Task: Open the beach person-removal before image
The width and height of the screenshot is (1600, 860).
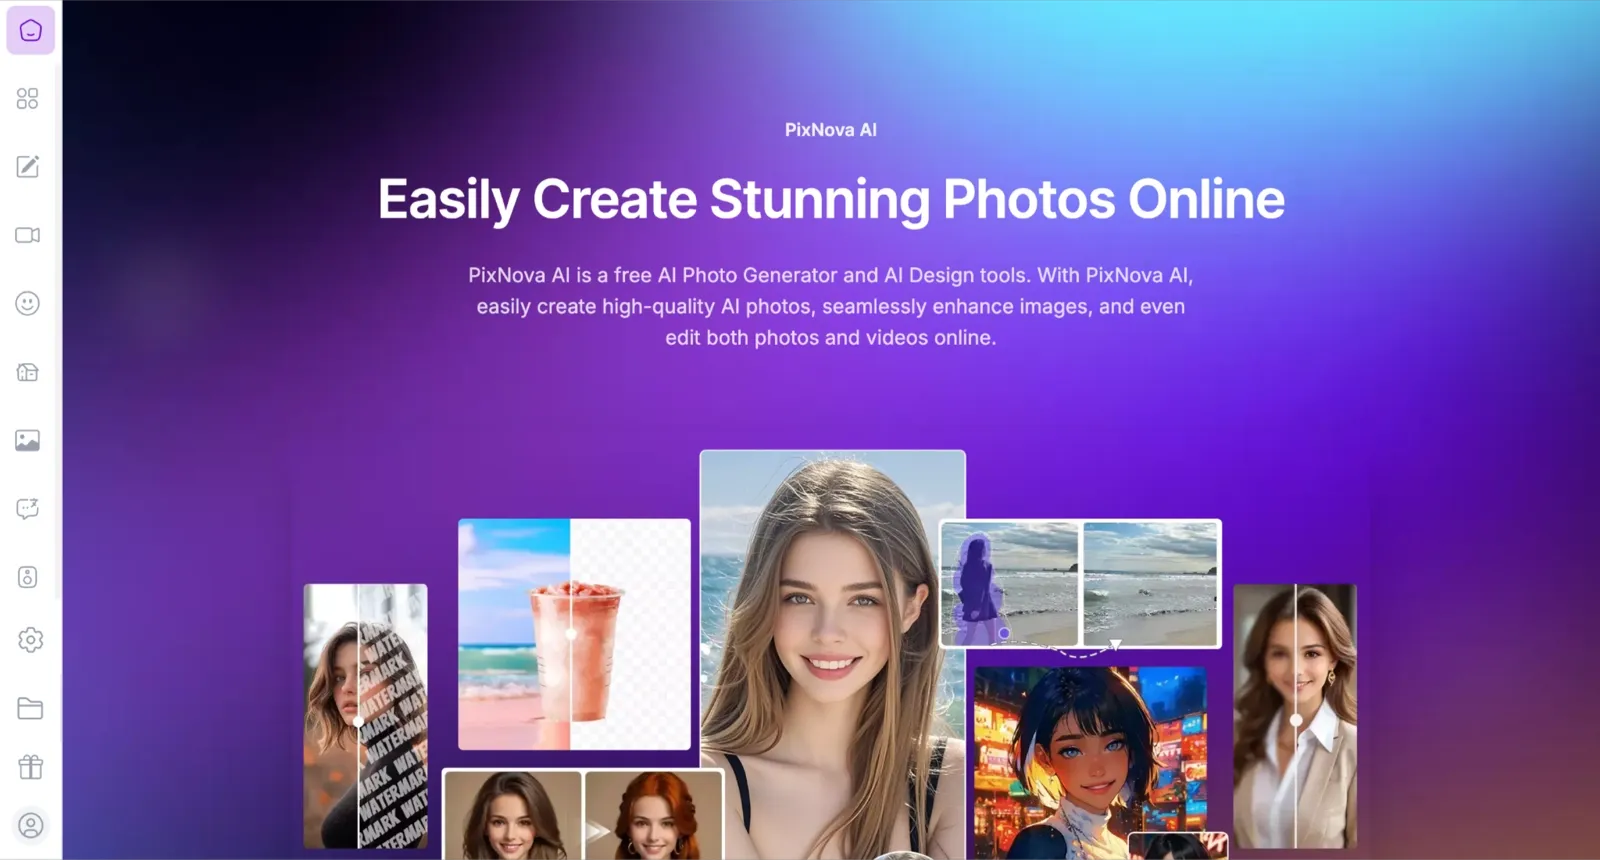Action: [x=1010, y=584]
